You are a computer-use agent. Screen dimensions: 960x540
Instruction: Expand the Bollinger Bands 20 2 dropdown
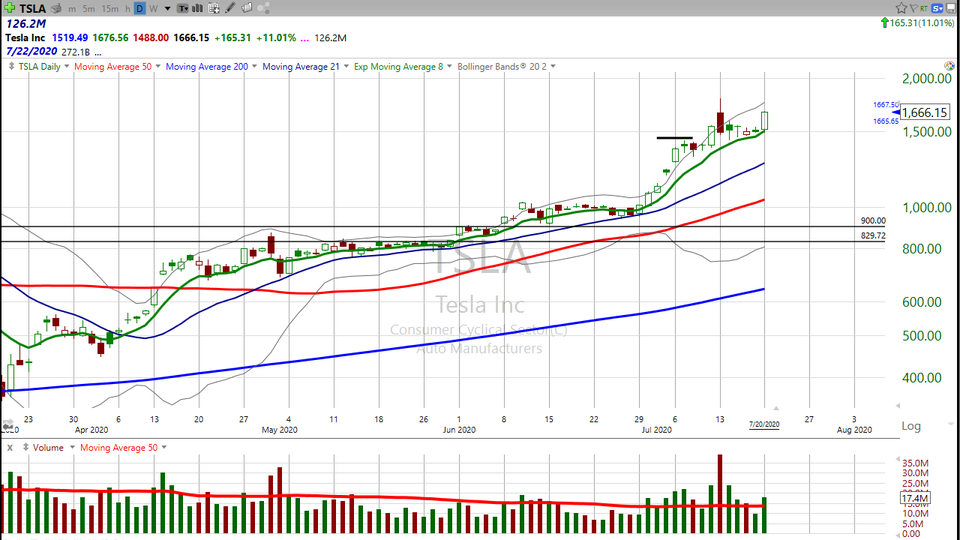click(554, 67)
